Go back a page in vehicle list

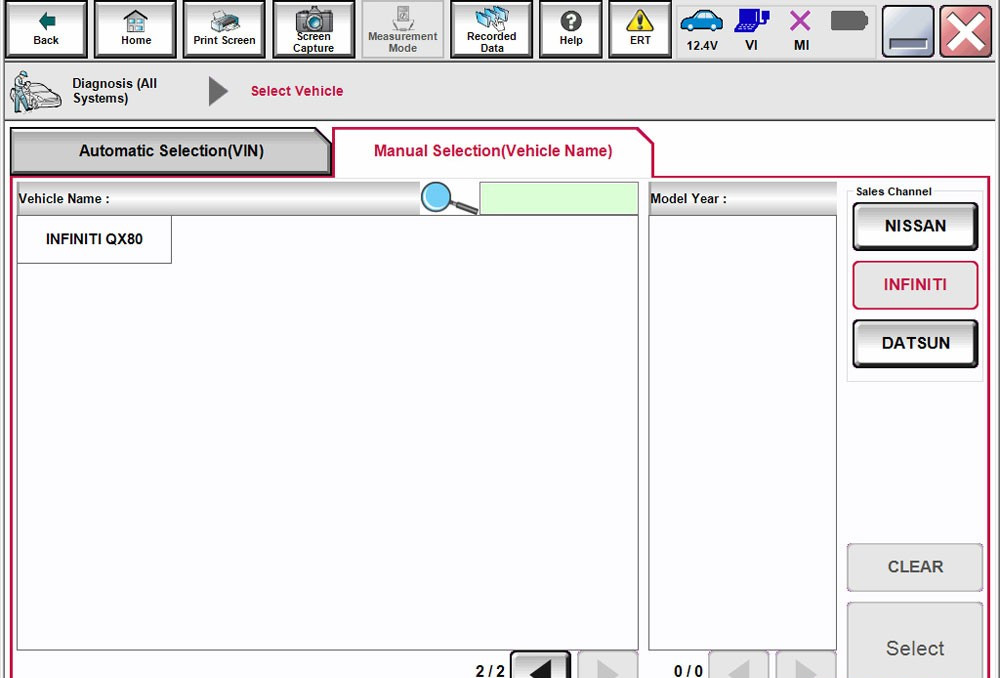pos(540,665)
